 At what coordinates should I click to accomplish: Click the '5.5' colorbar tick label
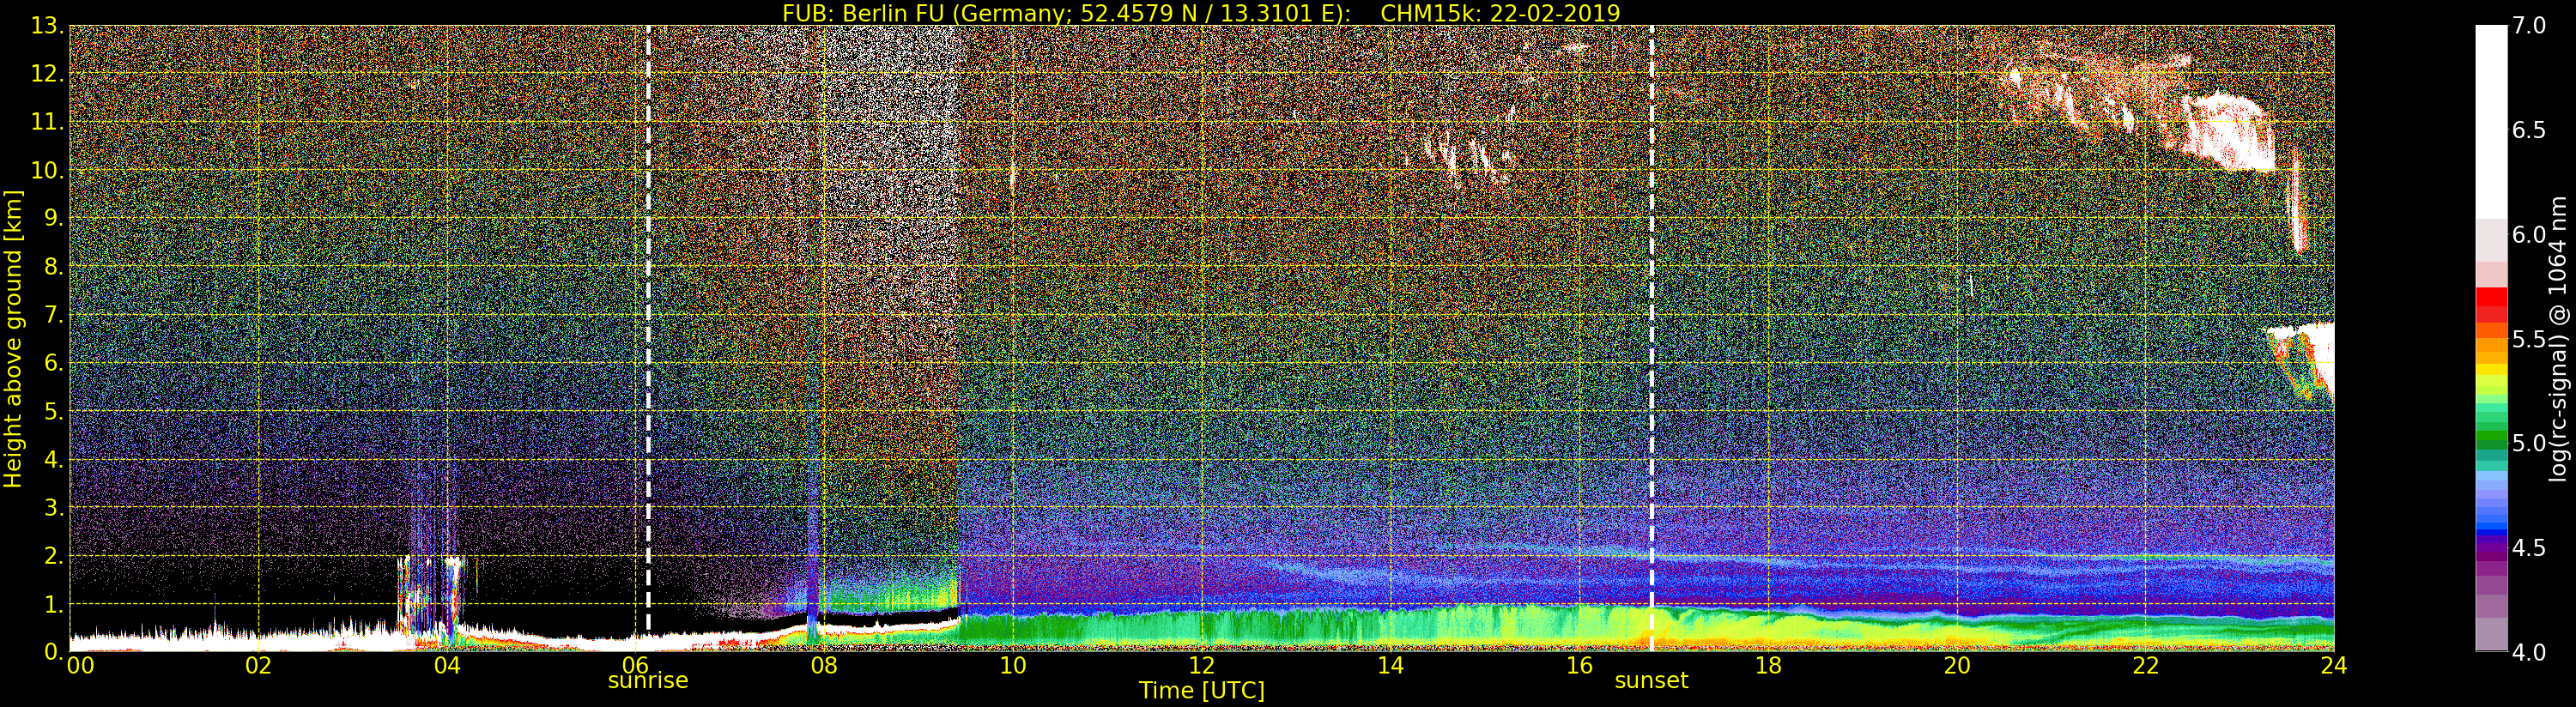[2529, 339]
